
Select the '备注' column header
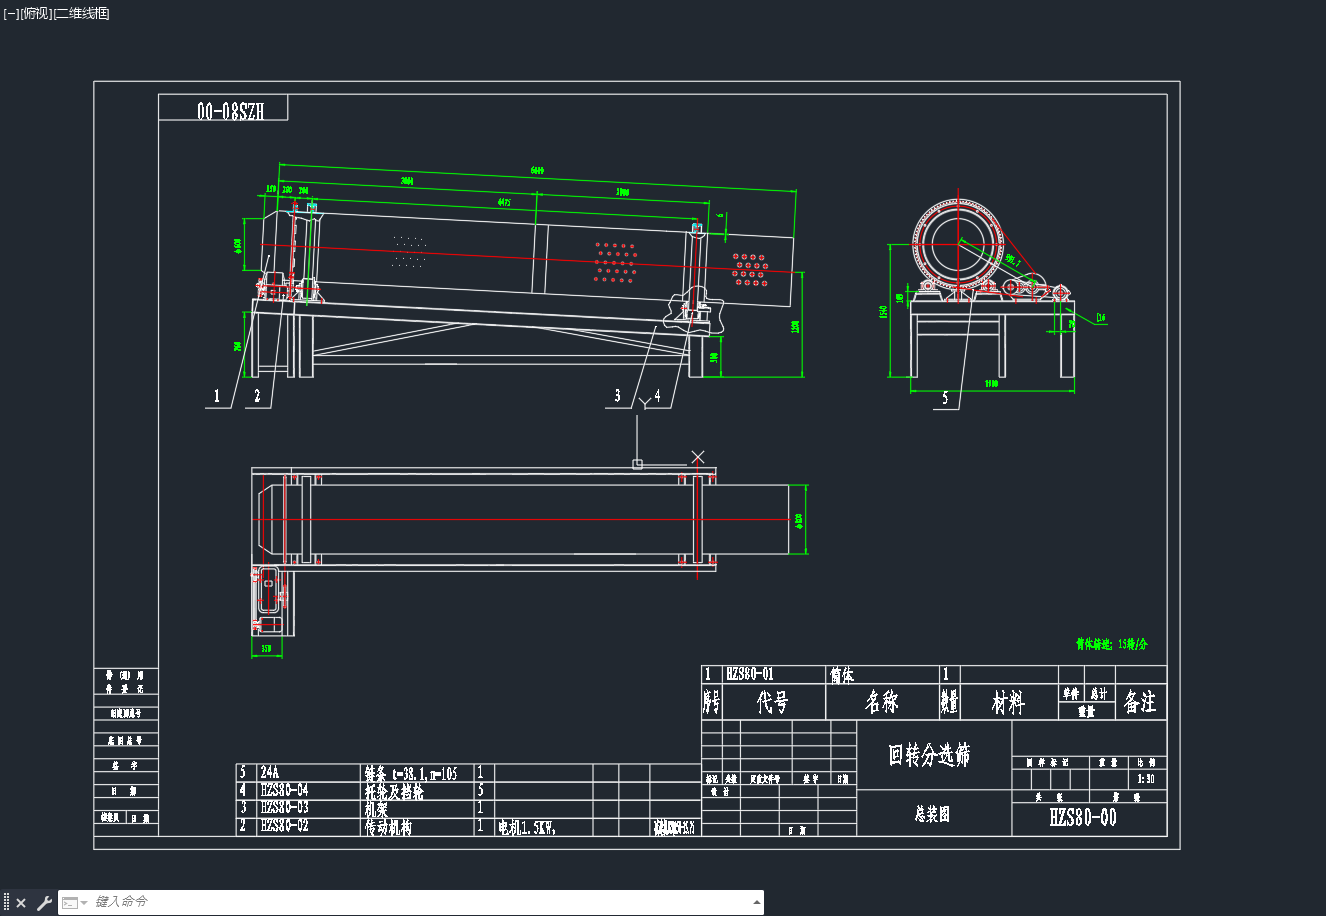(1140, 703)
